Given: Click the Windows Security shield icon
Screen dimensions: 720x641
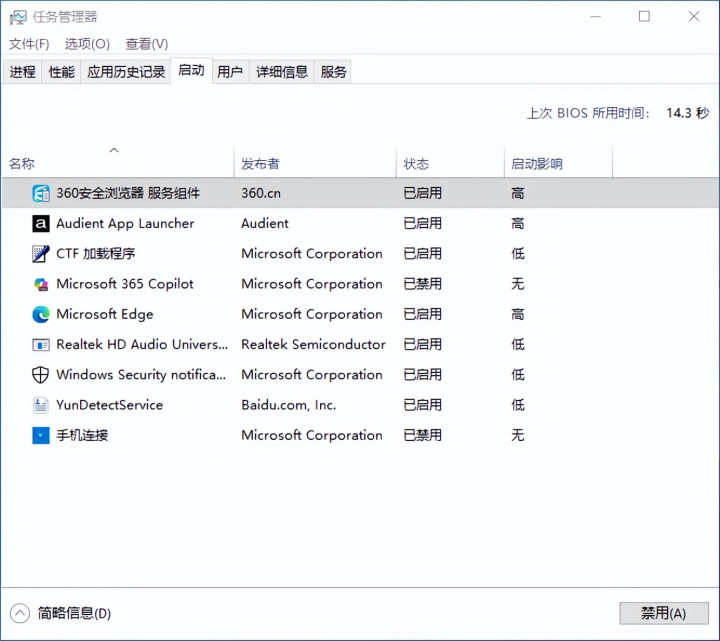Looking at the screenshot, I should tap(41, 375).
